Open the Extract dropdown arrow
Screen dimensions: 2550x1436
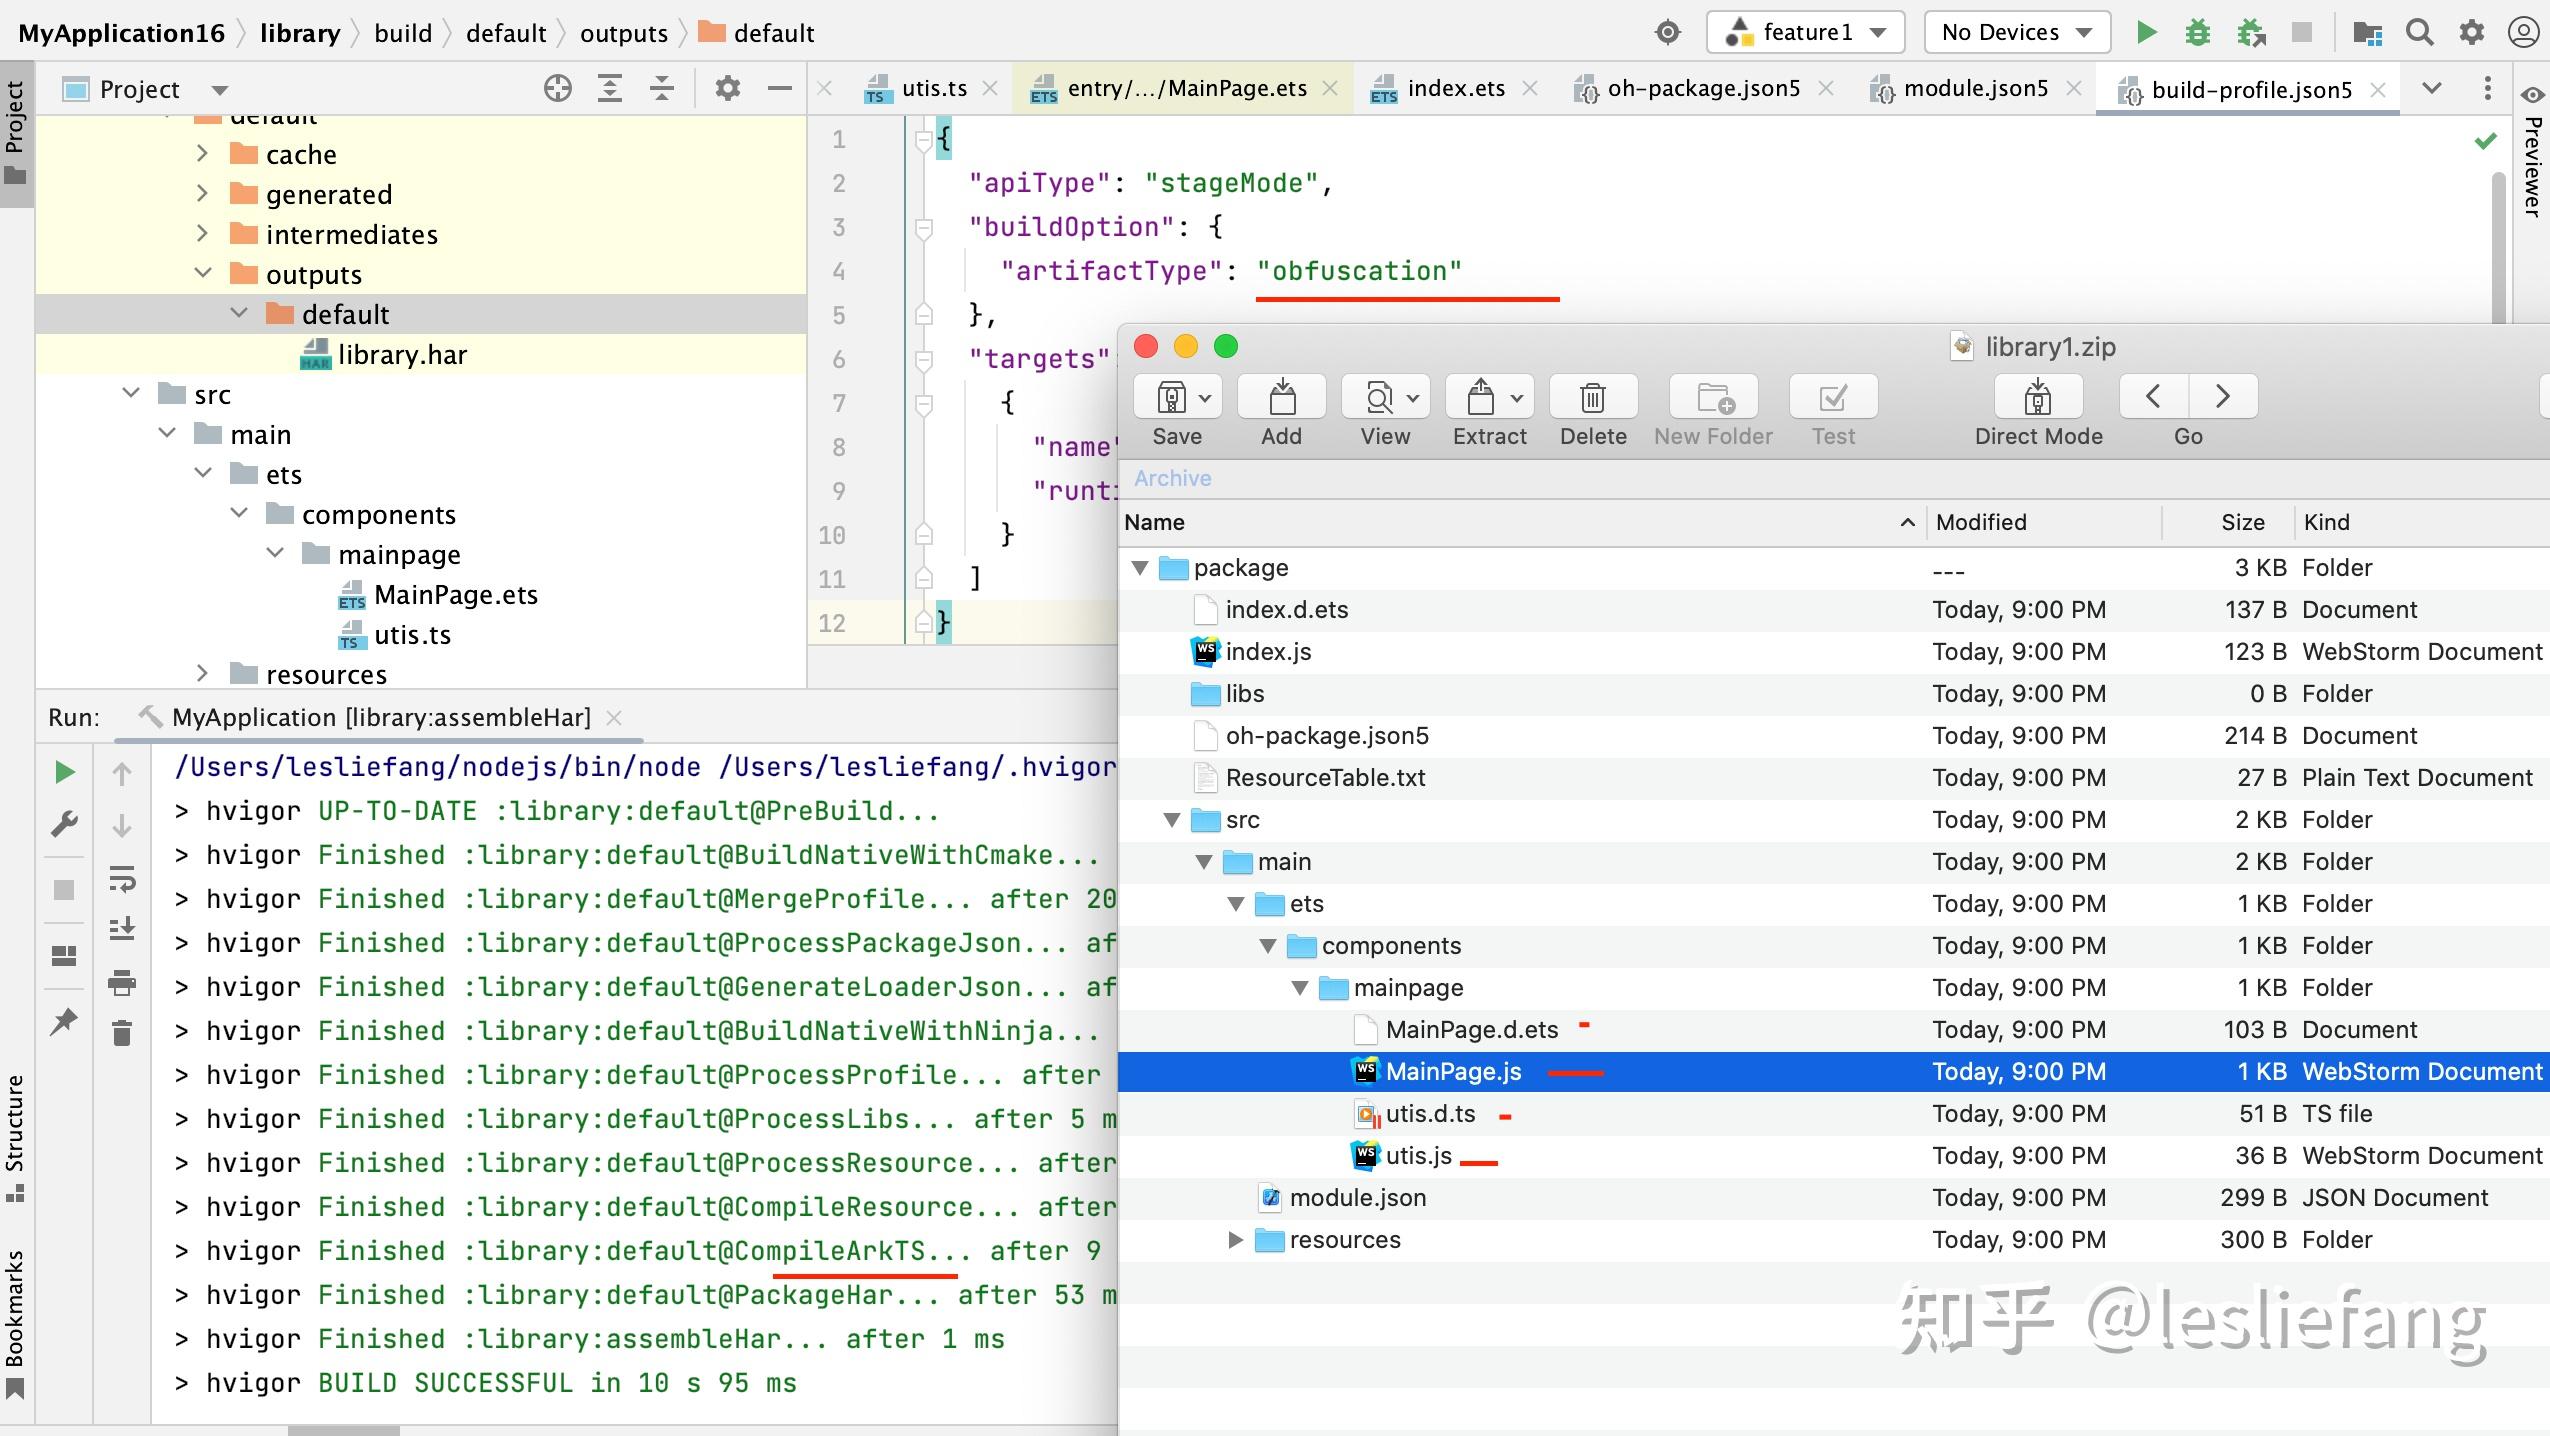coord(1517,398)
